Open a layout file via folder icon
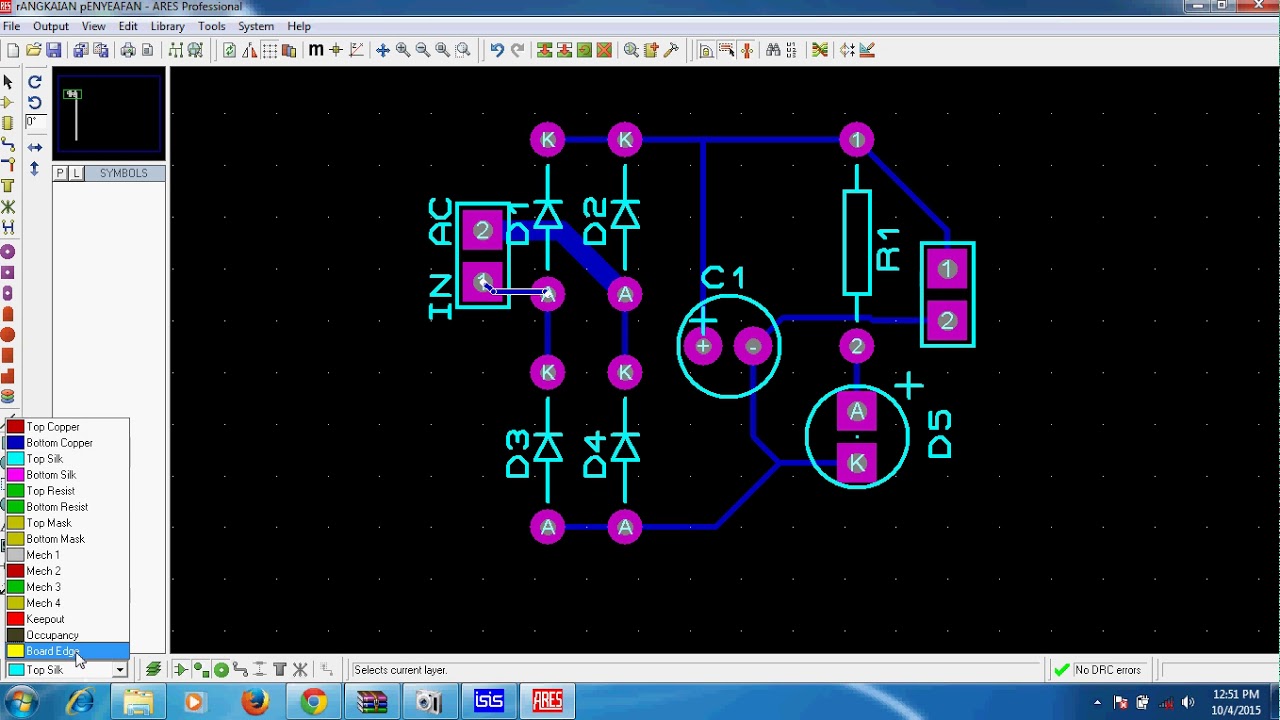This screenshot has width=1280, height=720. coord(34,50)
